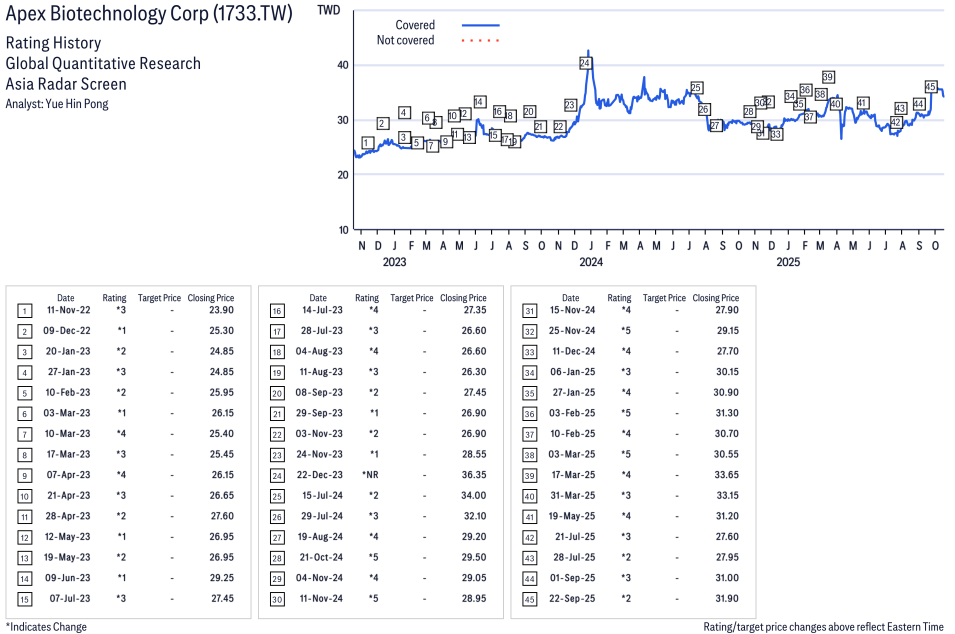
Task: Click the red dotted Not covered legend line
Action: (x=480, y=41)
